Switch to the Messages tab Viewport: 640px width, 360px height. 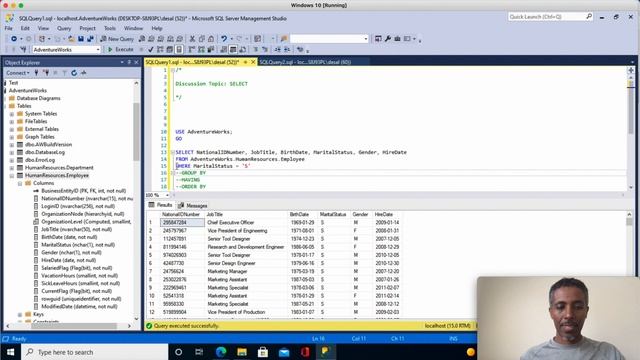pos(193,205)
